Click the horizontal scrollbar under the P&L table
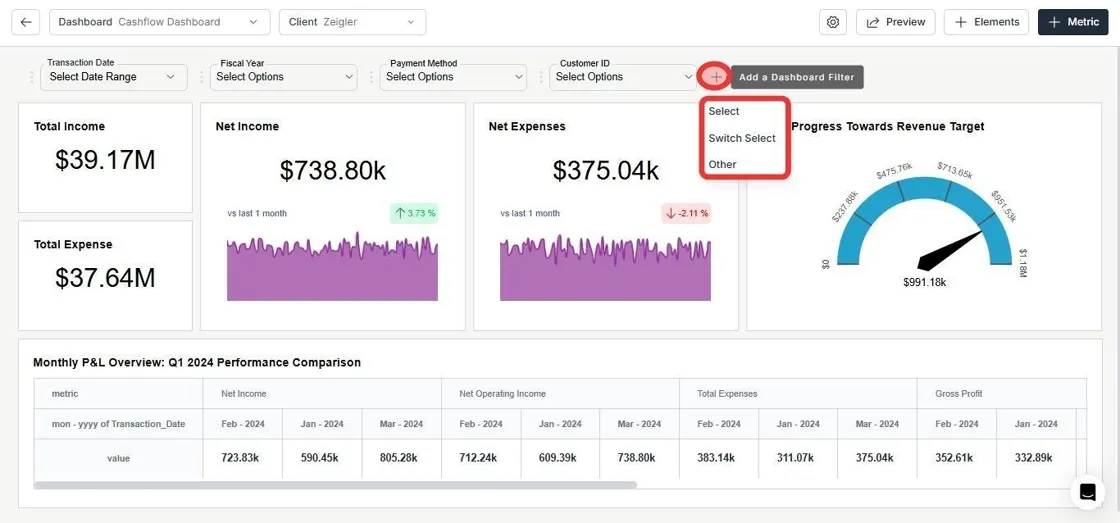Screen dimensions: 1120x523 coord(335,484)
